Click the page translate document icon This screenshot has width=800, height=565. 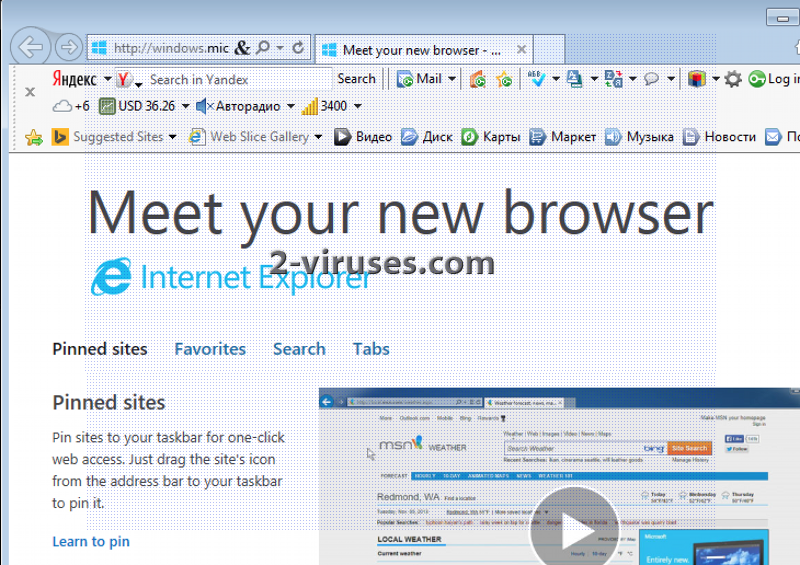574,79
